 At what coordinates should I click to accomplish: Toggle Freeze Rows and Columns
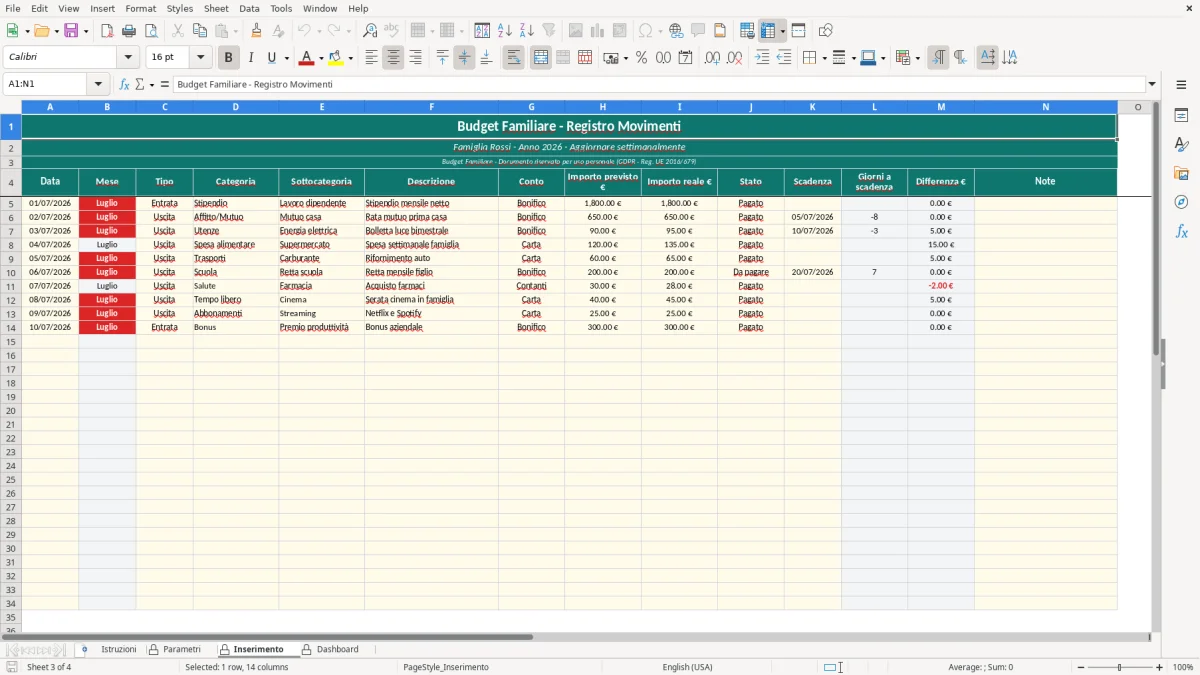click(x=768, y=31)
